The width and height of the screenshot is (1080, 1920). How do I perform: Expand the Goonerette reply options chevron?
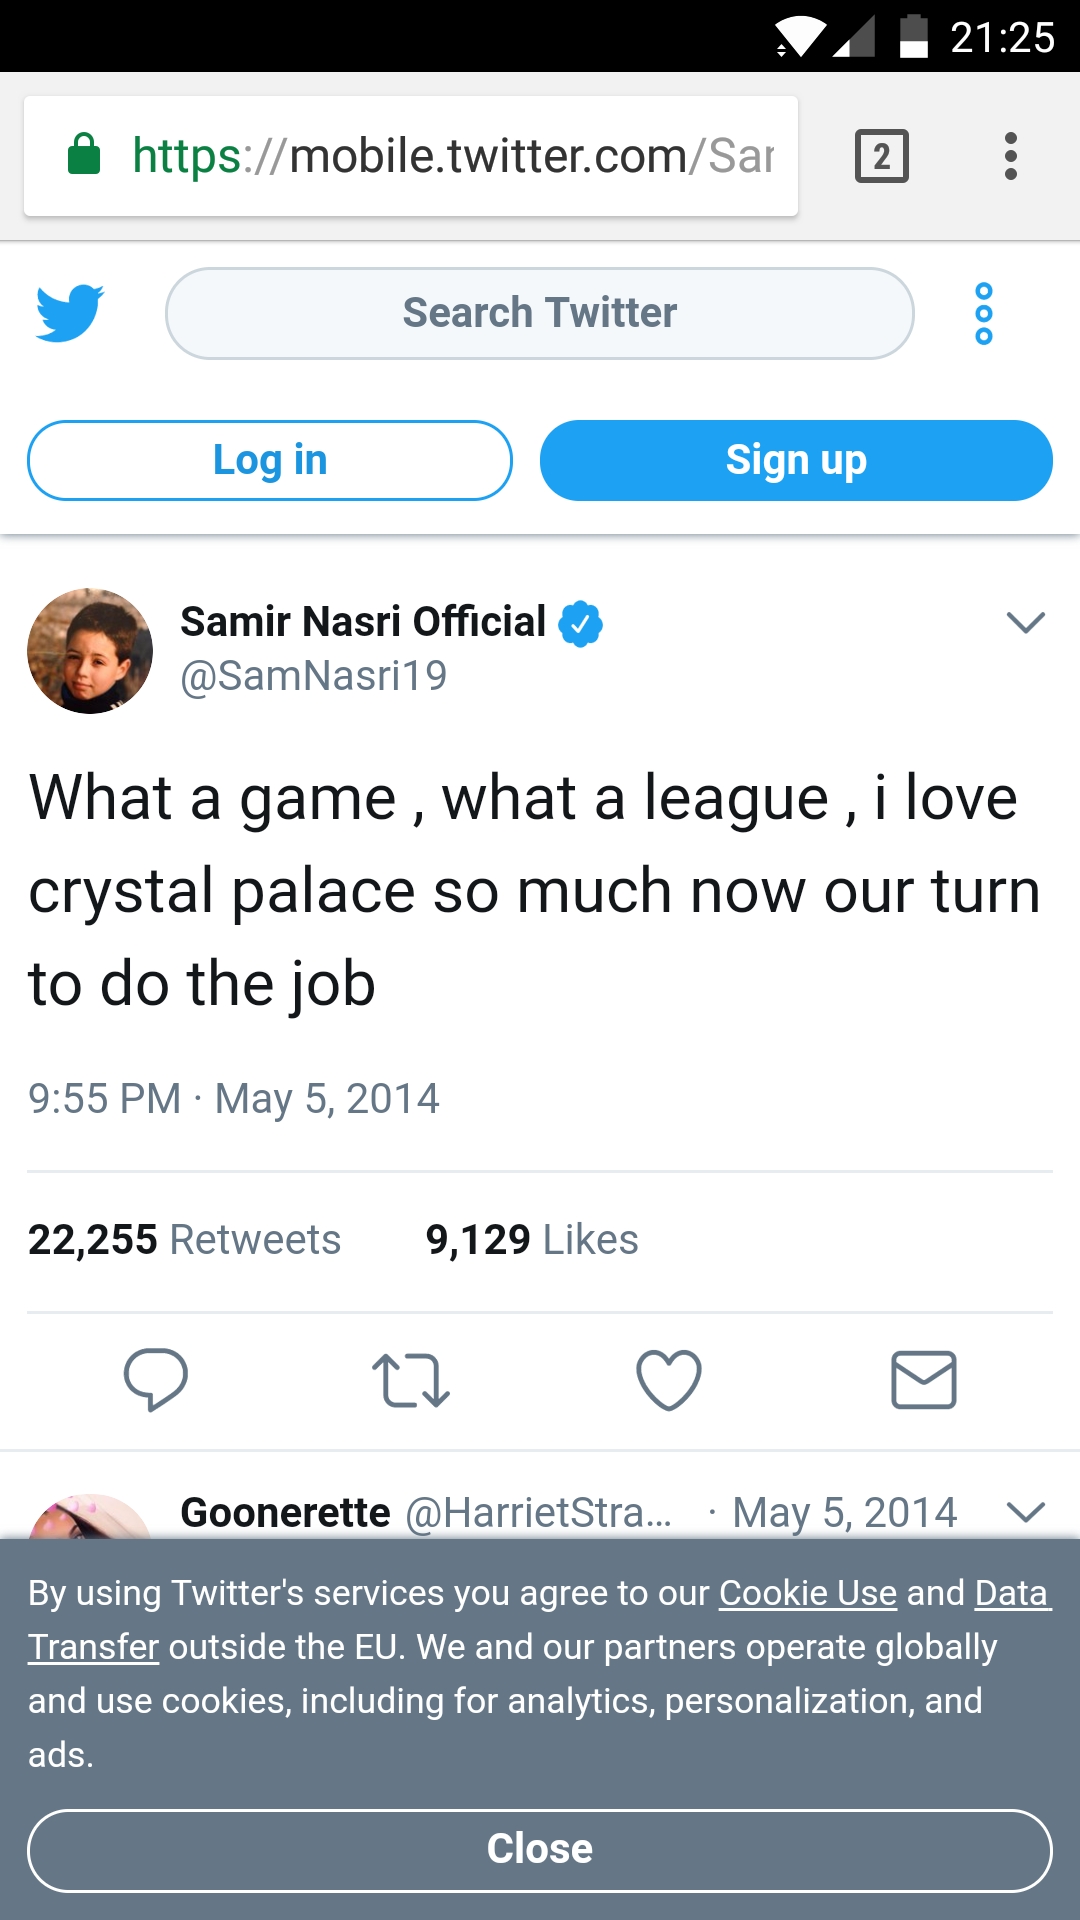click(x=1025, y=1512)
